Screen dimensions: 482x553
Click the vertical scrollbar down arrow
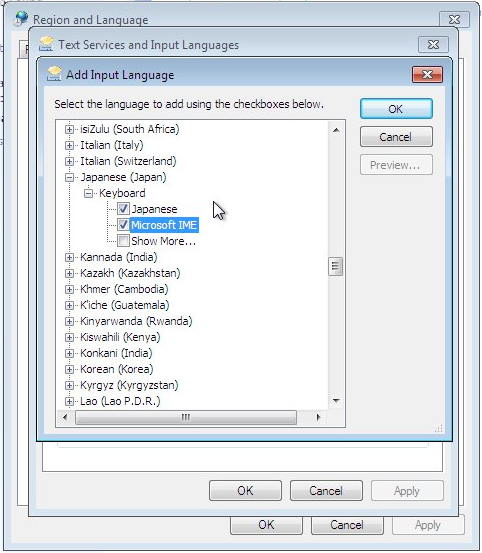pyautogui.click(x=336, y=400)
